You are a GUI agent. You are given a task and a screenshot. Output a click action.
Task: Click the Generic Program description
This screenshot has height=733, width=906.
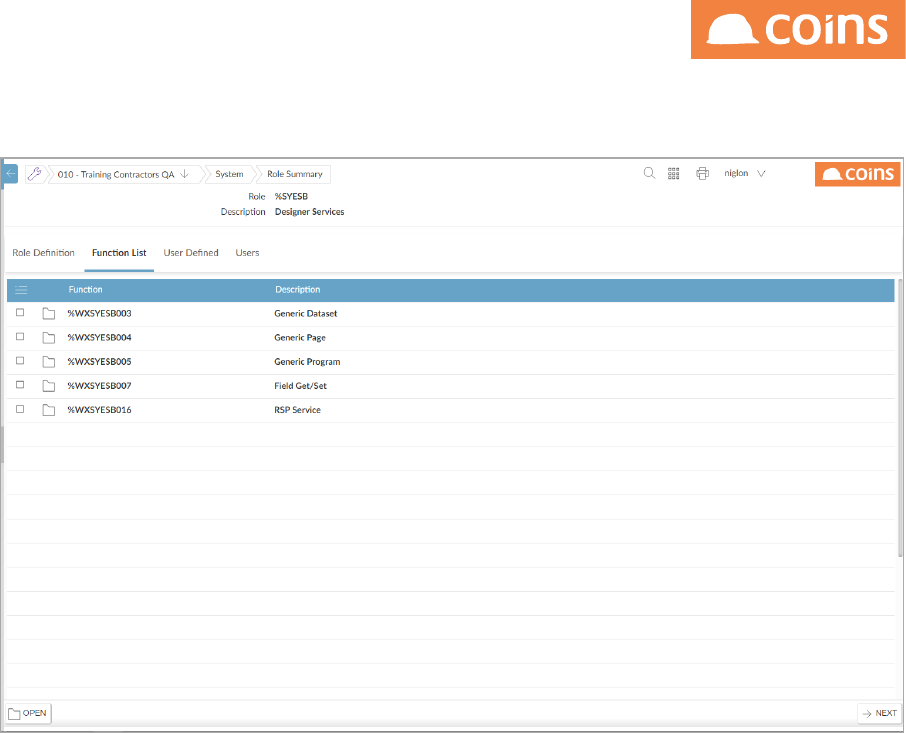(x=307, y=362)
